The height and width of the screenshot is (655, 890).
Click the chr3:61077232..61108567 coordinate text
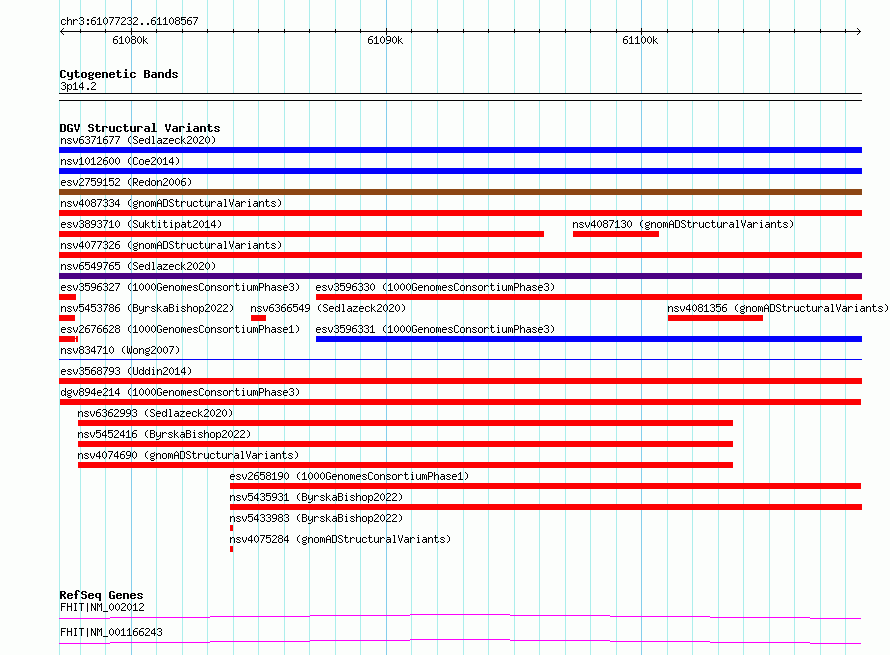(x=129, y=21)
